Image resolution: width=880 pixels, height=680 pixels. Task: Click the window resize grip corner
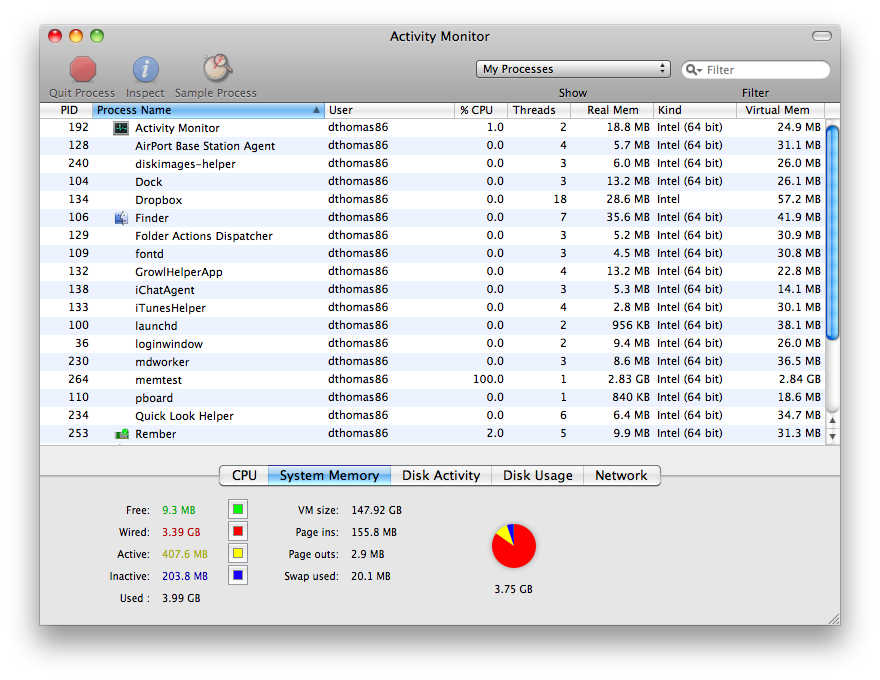(x=834, y=619)
